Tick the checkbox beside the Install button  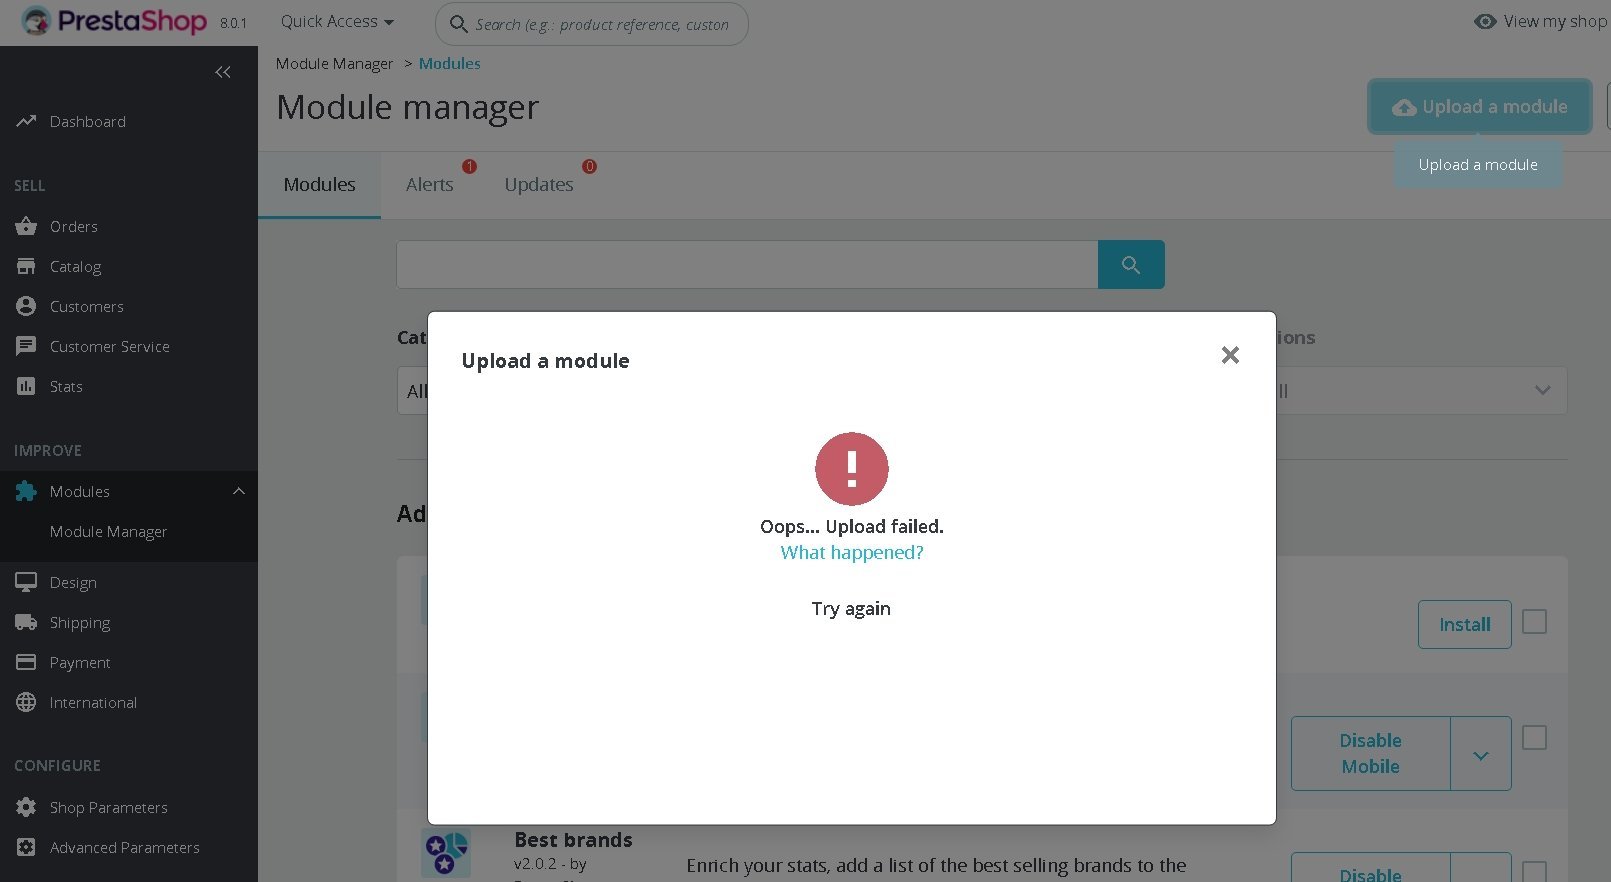(x=1534, y=622)
